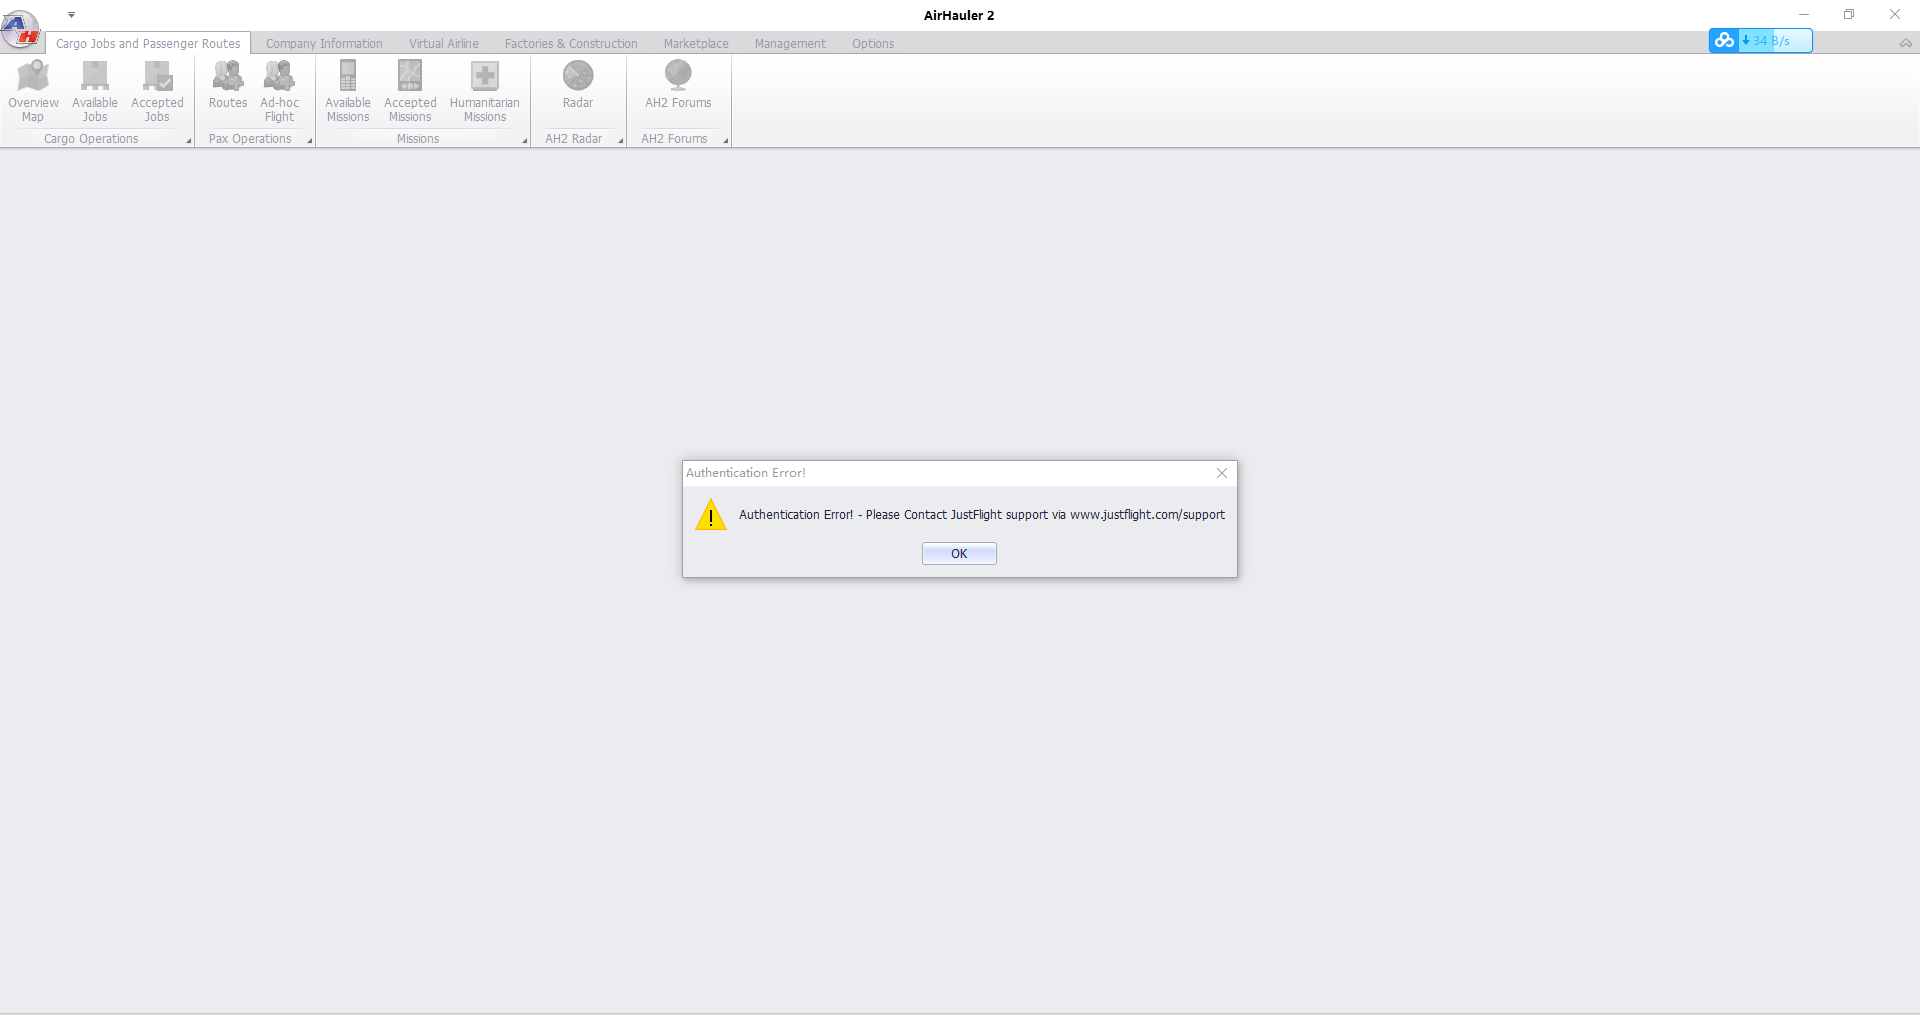The image size is (1920, 1015).
Task: Expand the Missions group launcher
Action: click(x=525, y=141)
